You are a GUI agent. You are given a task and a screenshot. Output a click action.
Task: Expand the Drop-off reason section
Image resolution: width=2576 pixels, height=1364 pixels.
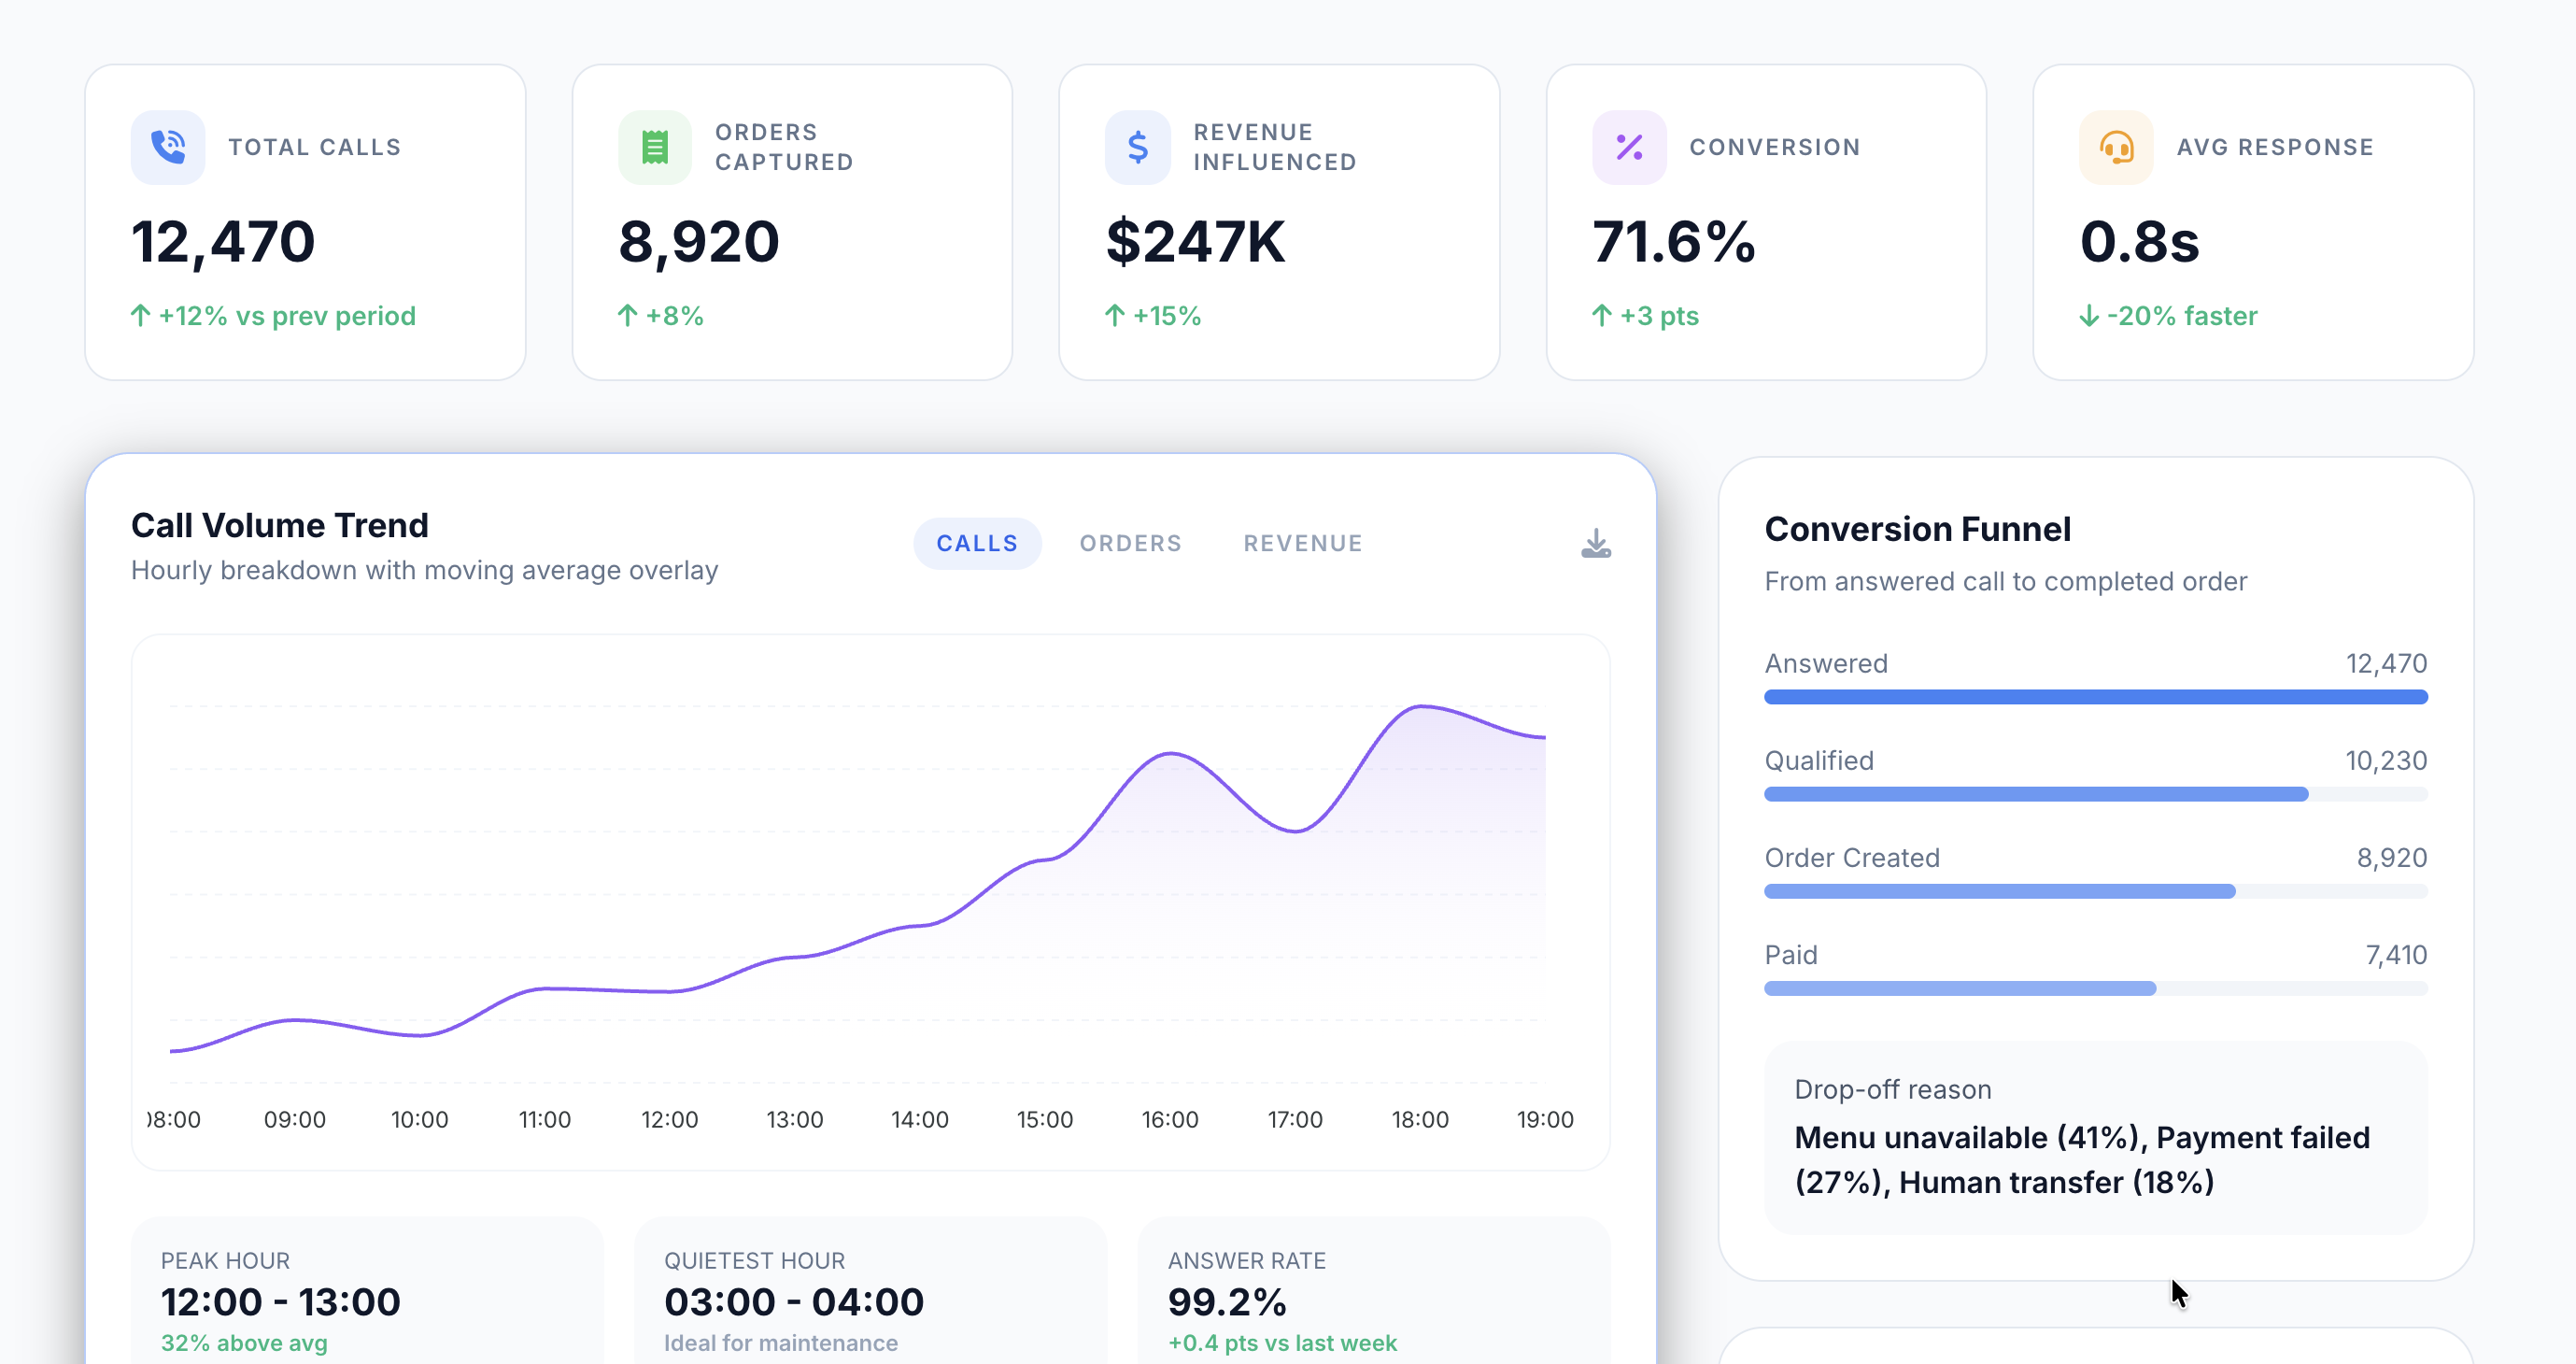point(2095,1137)
